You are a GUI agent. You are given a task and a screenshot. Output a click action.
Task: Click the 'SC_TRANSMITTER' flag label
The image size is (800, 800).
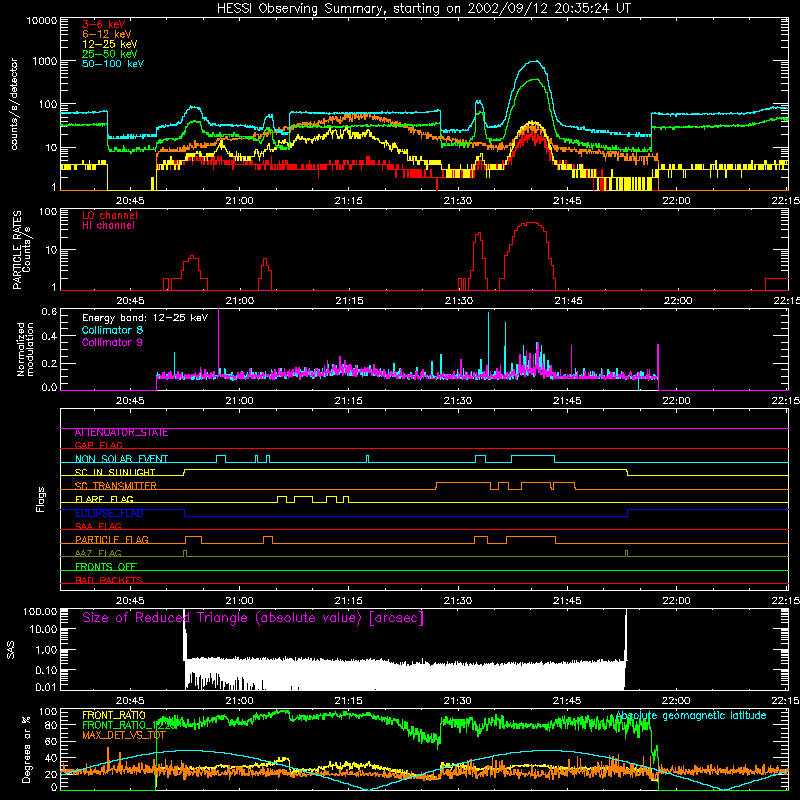(x=116, y=486)
